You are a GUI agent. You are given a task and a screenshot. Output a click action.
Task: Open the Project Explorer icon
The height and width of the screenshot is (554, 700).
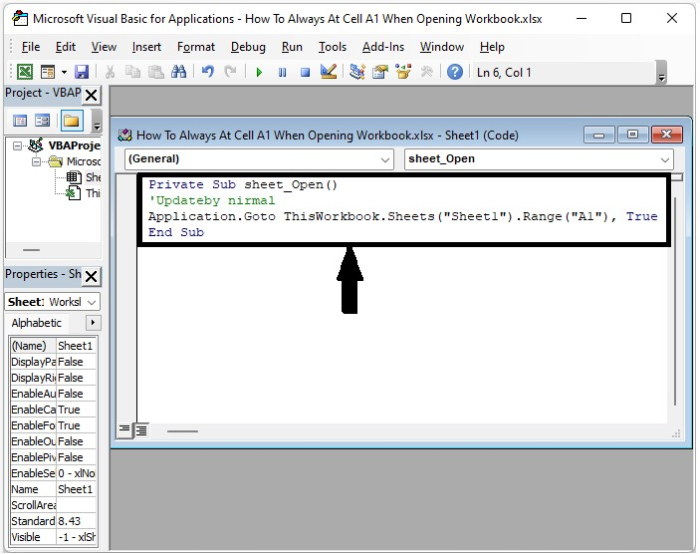[357, 72]
